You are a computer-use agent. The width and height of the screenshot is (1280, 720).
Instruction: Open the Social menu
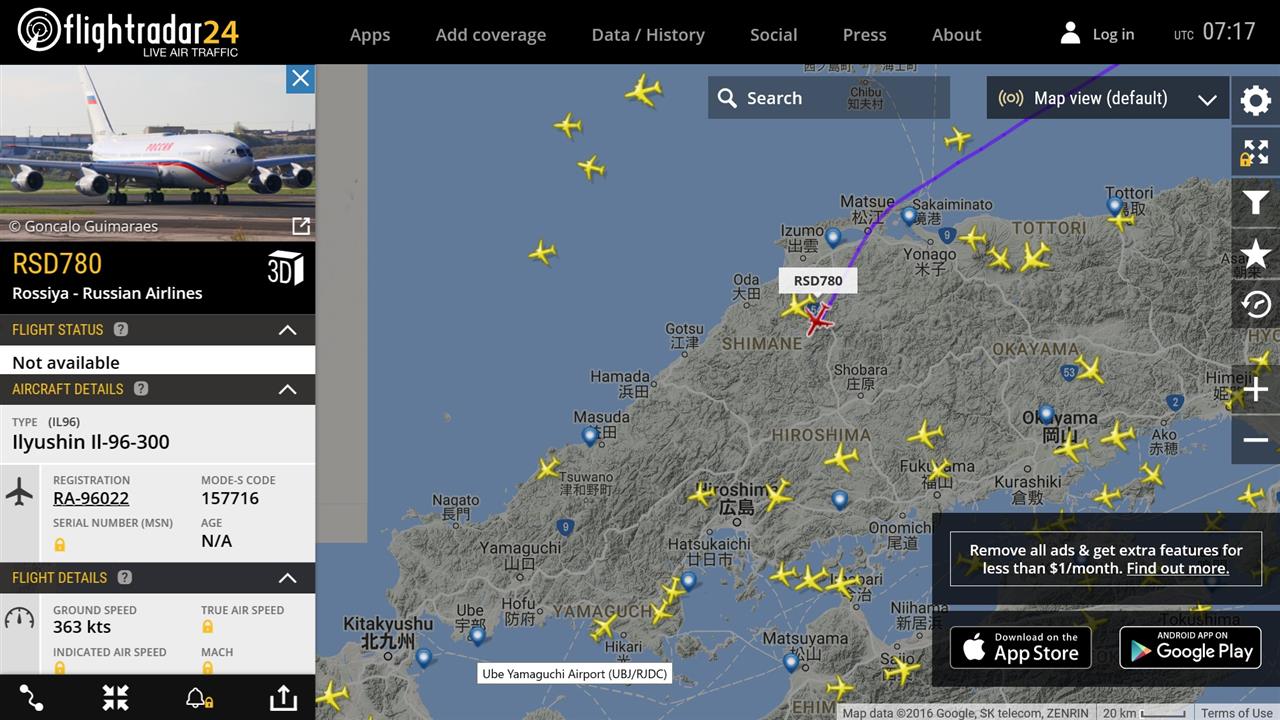point(774,35)
